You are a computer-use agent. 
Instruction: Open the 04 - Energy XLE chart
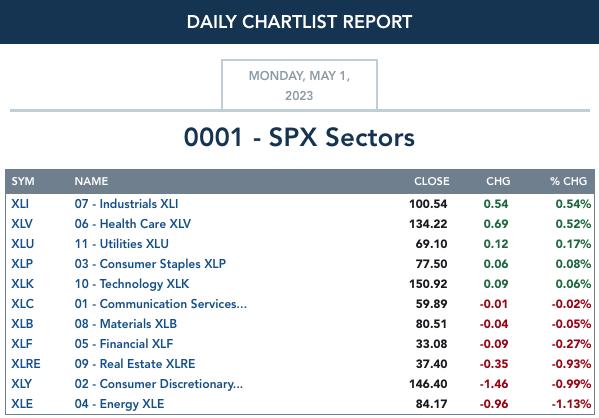[x=119, y=403]
